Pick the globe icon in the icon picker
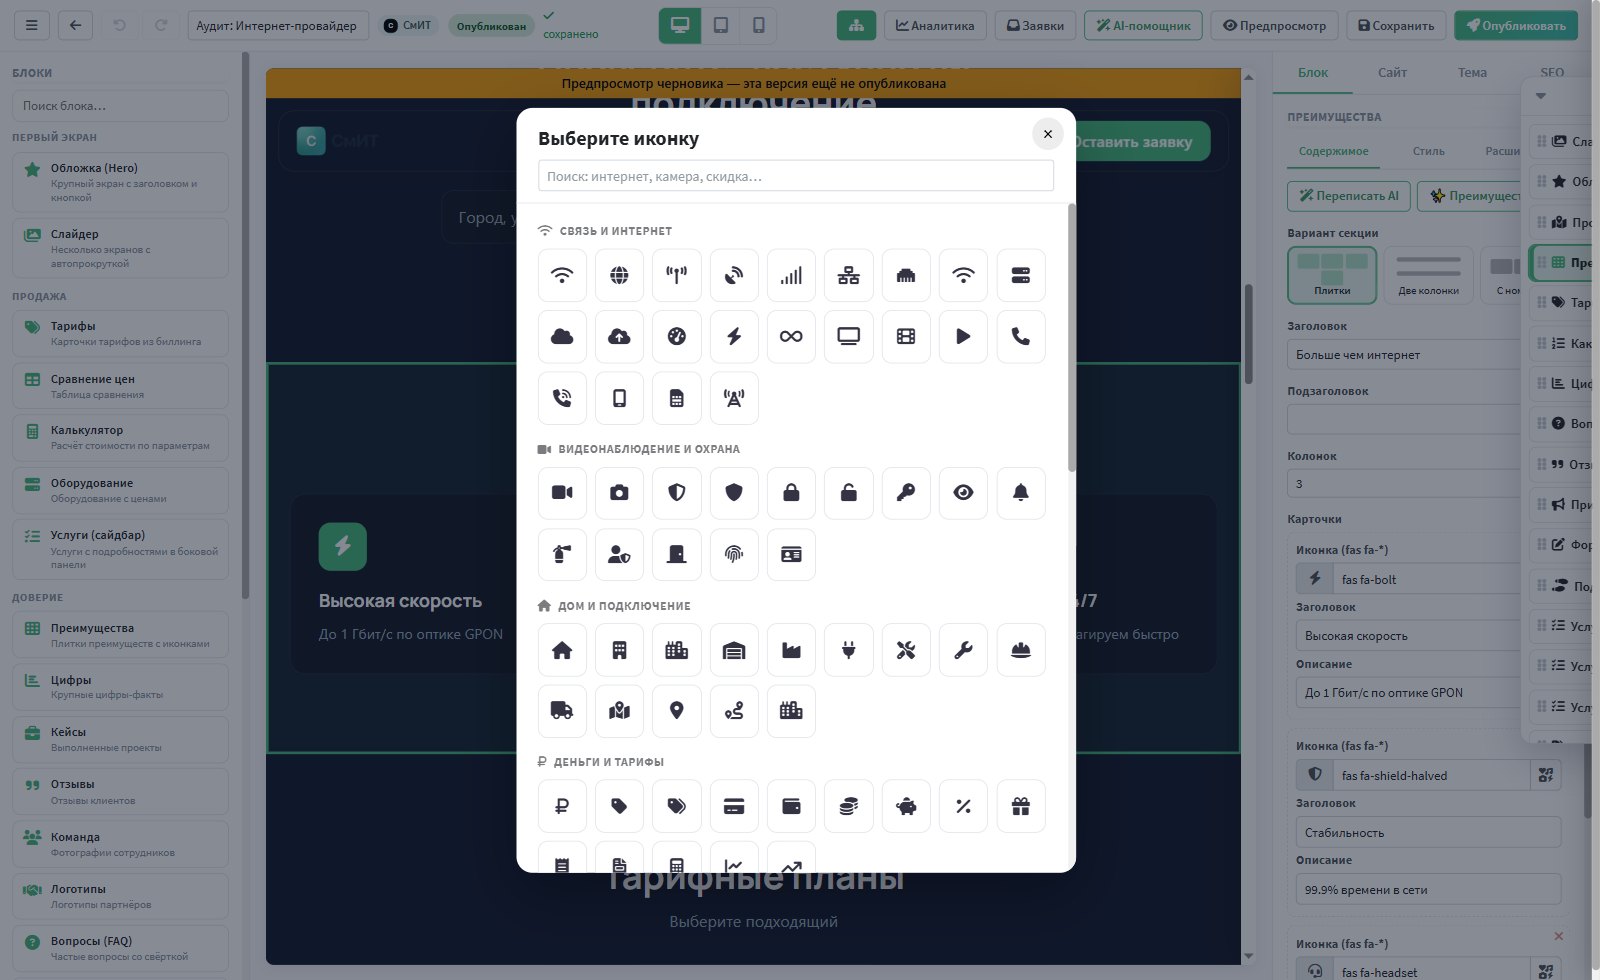 (619, 275)
